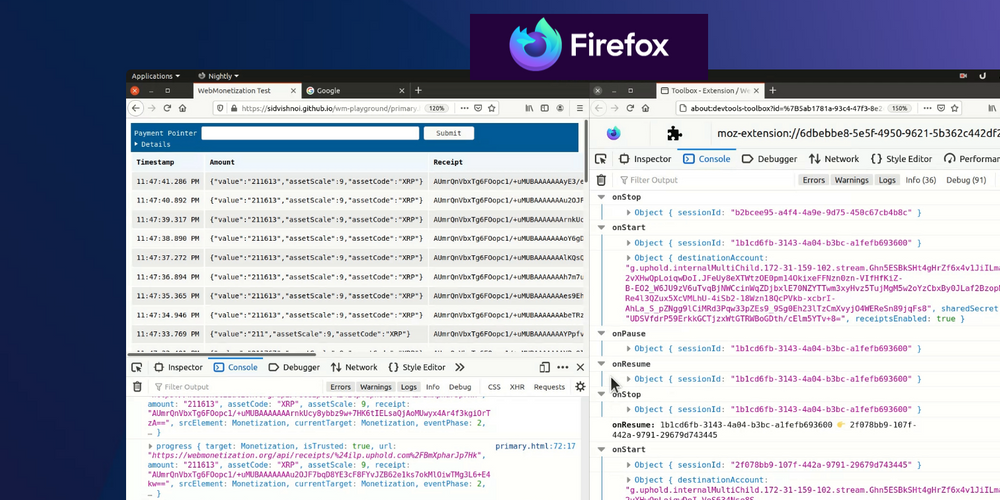Show more devtools tabs chevron
This screenshot has height=500, width=1000.
pyautogui.click(x=459, y=367)
